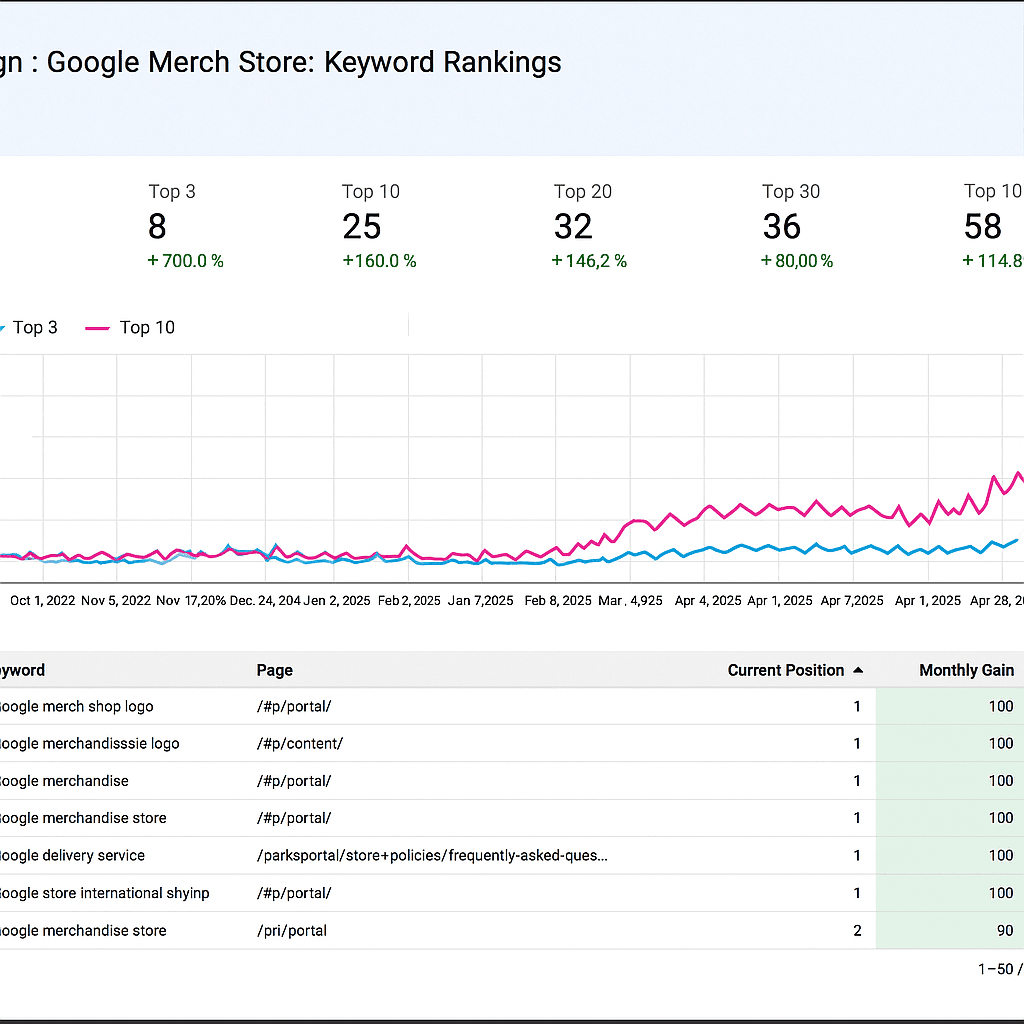Select the Top 10 scorecard value 25
1024x1024 pixels.
point(361,226)
